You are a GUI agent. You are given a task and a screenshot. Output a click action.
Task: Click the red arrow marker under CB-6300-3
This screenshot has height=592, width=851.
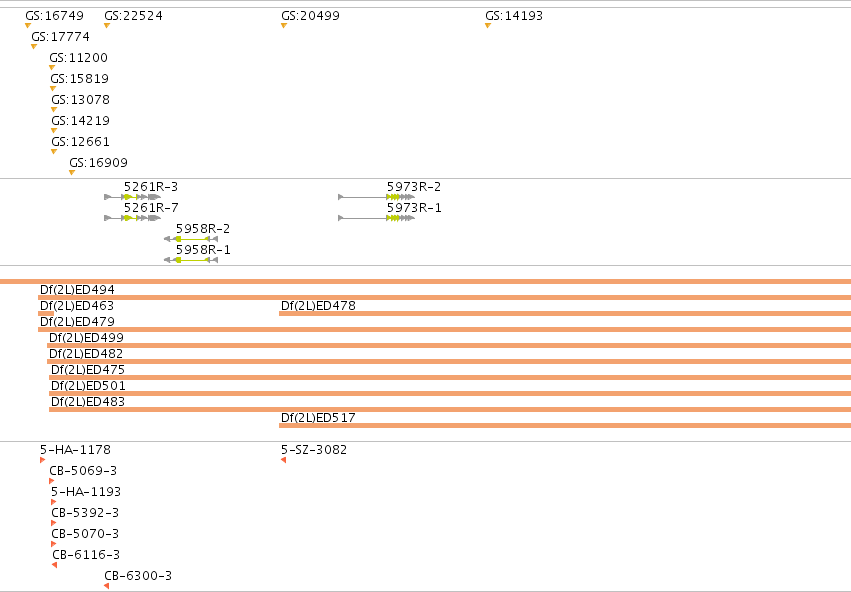point(106,586)
